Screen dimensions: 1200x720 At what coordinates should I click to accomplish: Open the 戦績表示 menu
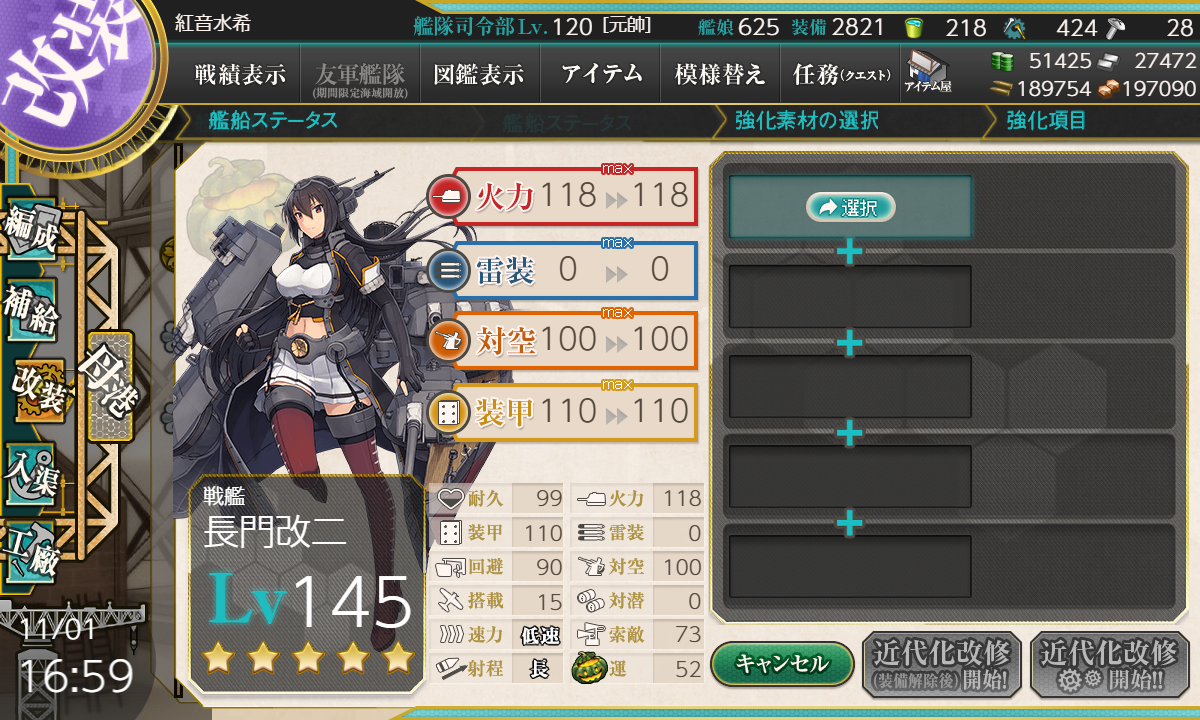(240, 75)
